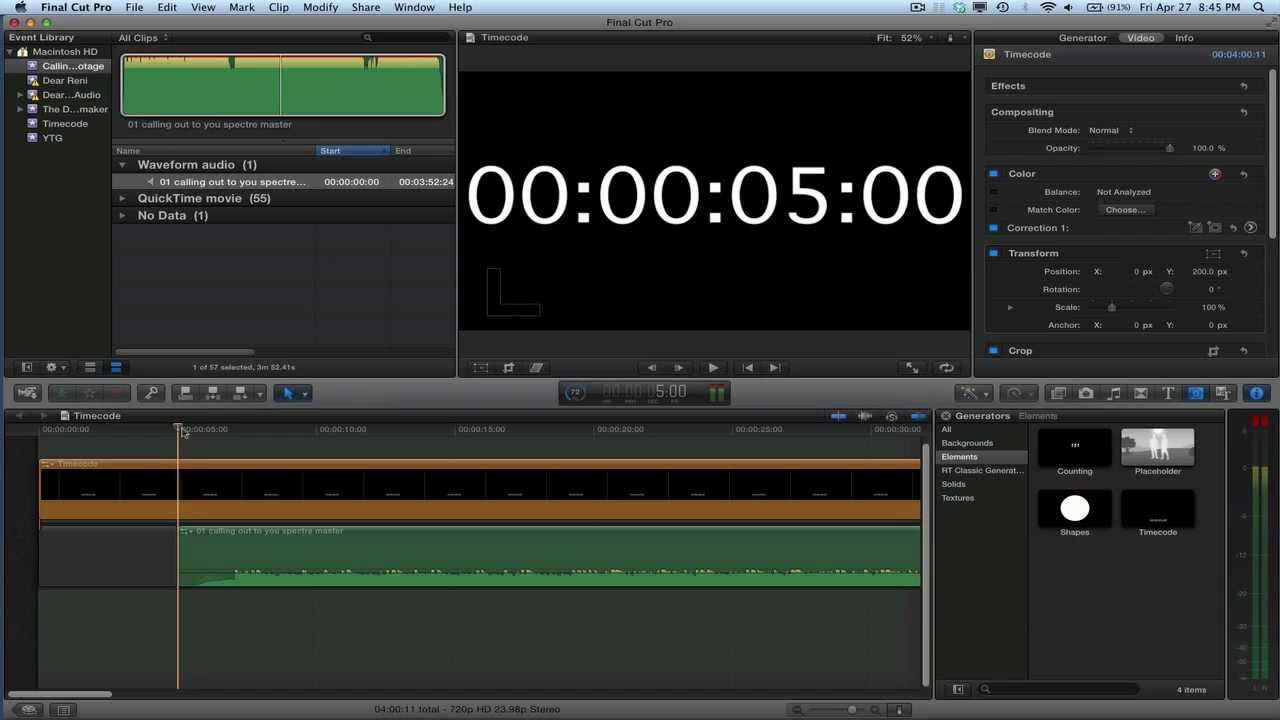Show the effects browser icon
Image resolution: width=1280 pixels, height=720 pixels.
pyautogui.click(x=1058, y=394)
